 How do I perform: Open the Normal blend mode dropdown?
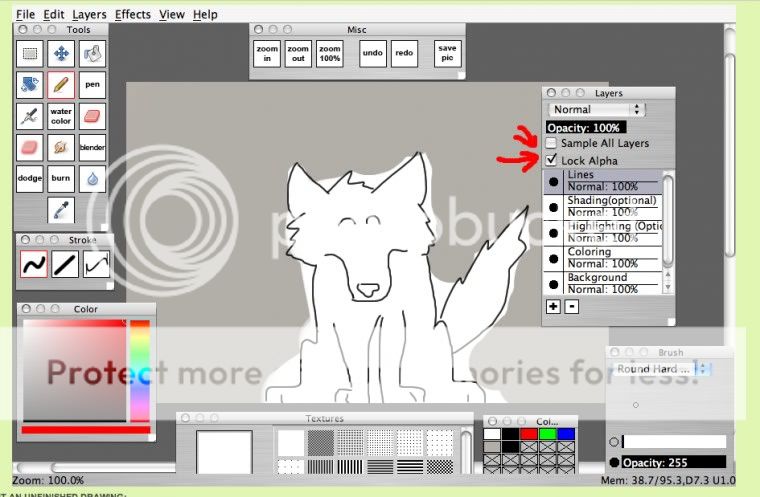(x=596, y=109)
